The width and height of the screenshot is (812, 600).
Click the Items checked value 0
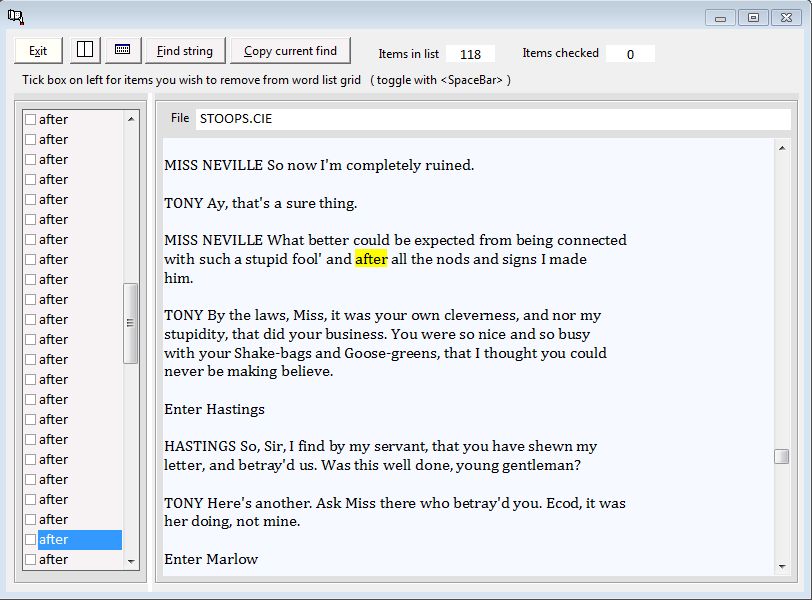[630, 54]
